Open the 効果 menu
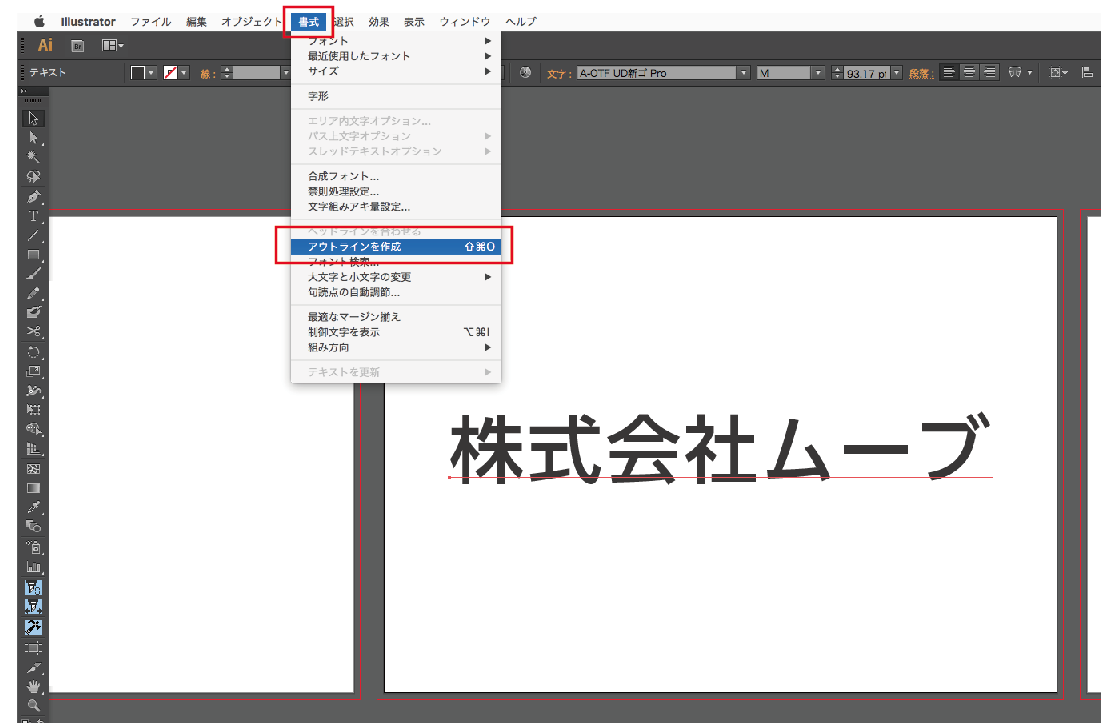1101x723 pixels. [x=378, y=22]
